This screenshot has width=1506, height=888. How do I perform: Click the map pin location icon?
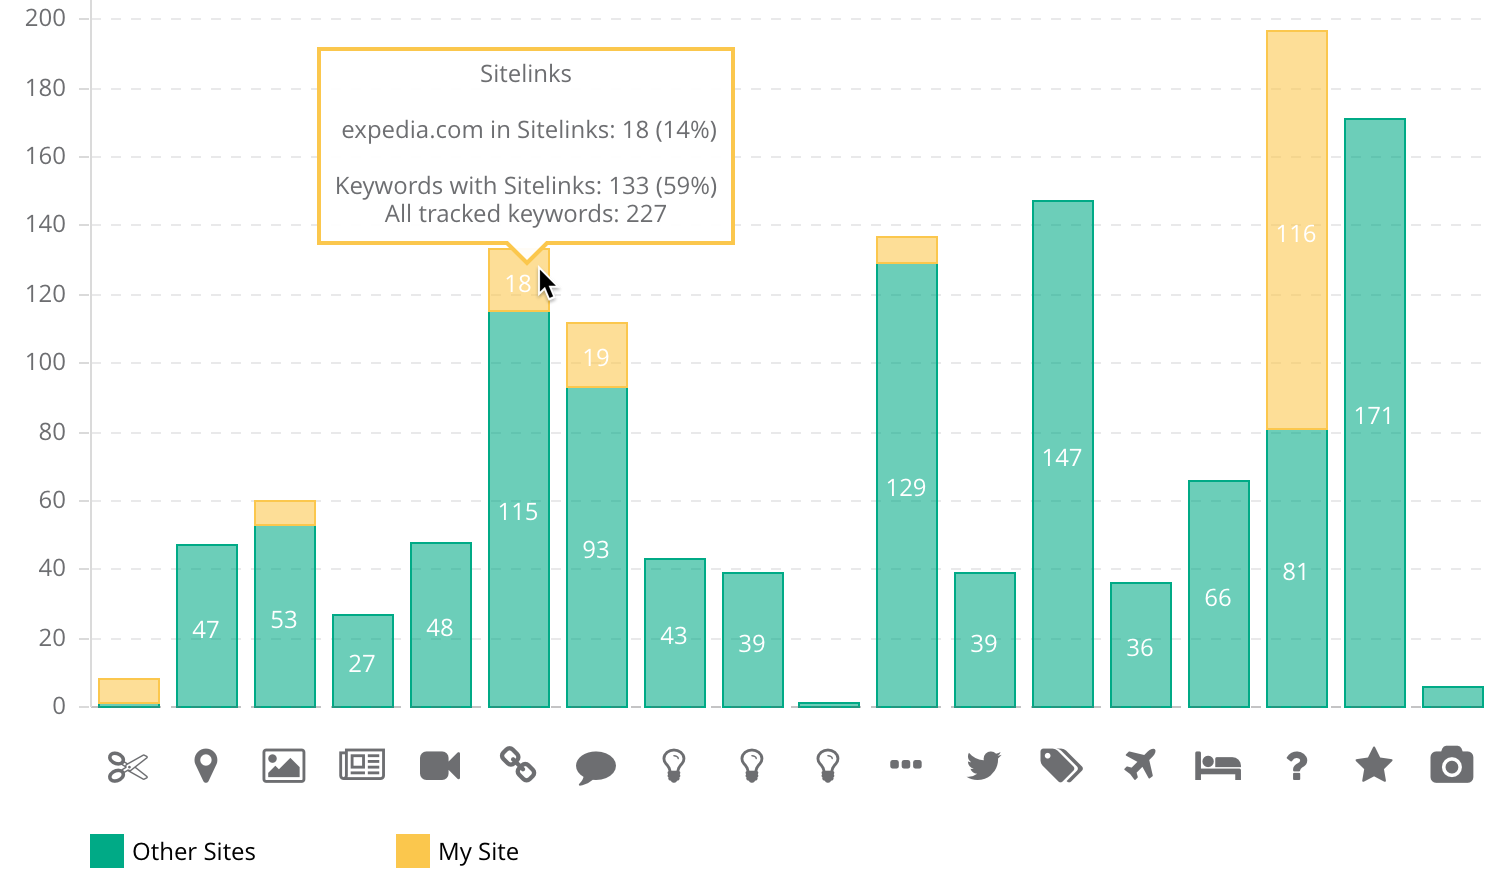206,766
